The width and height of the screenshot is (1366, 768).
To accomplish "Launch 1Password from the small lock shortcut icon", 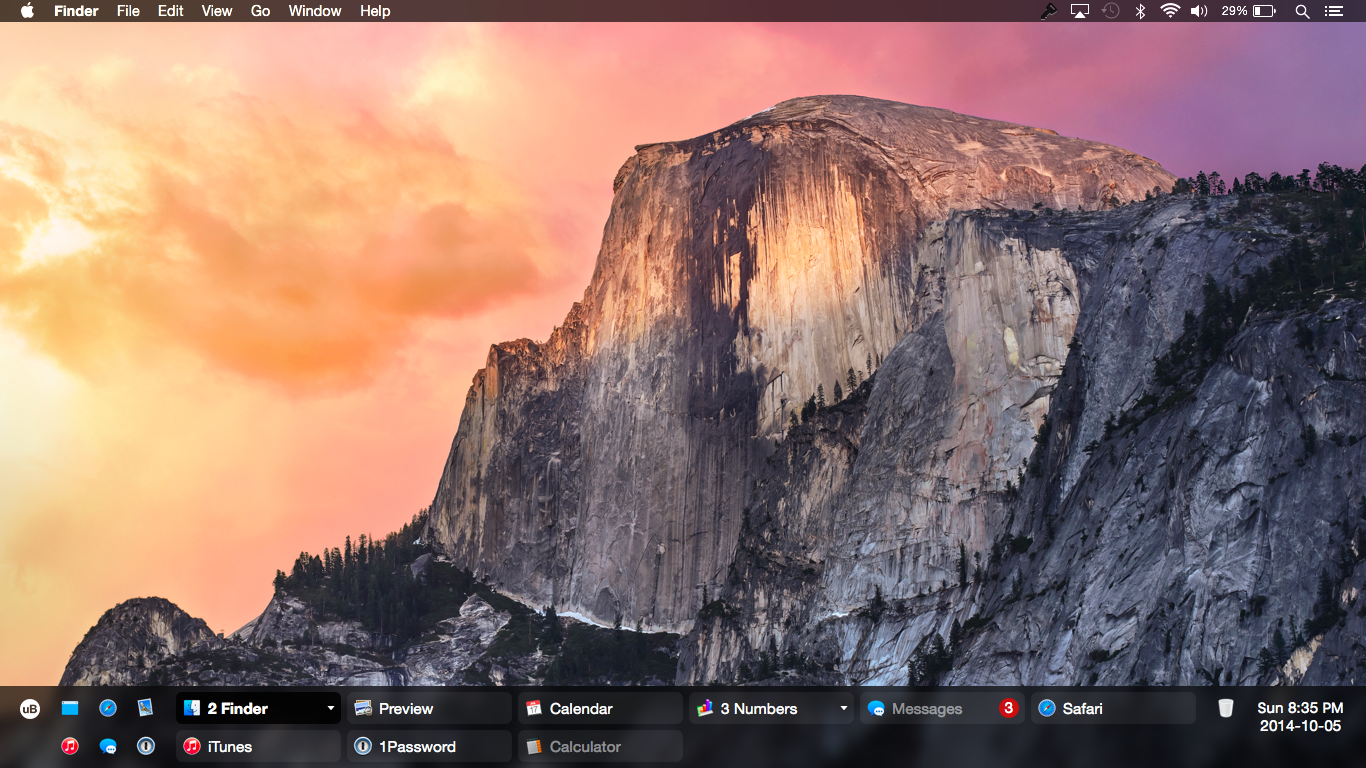I will [x=146, y=746].
